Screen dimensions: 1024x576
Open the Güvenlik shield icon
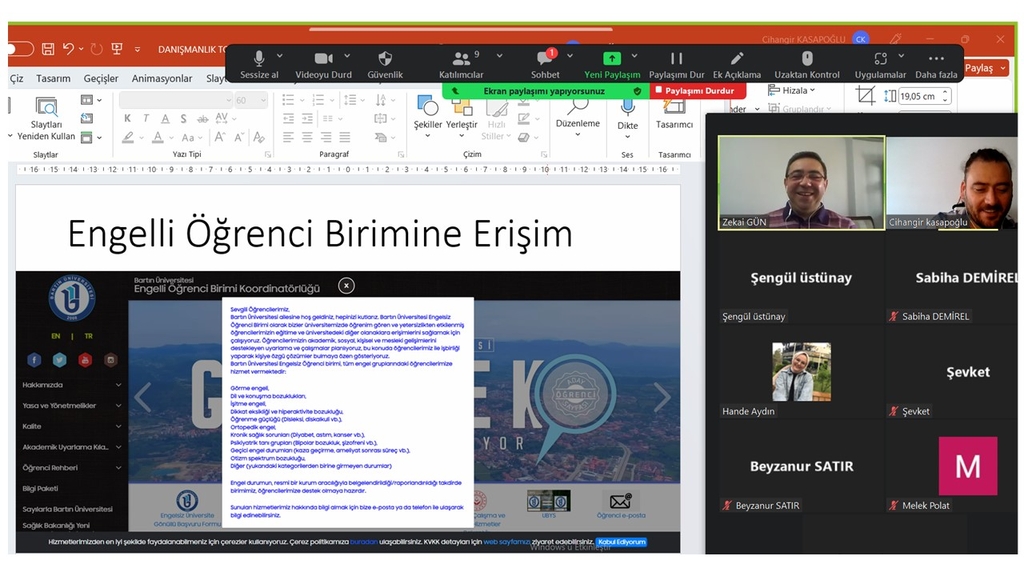[385, 59]
